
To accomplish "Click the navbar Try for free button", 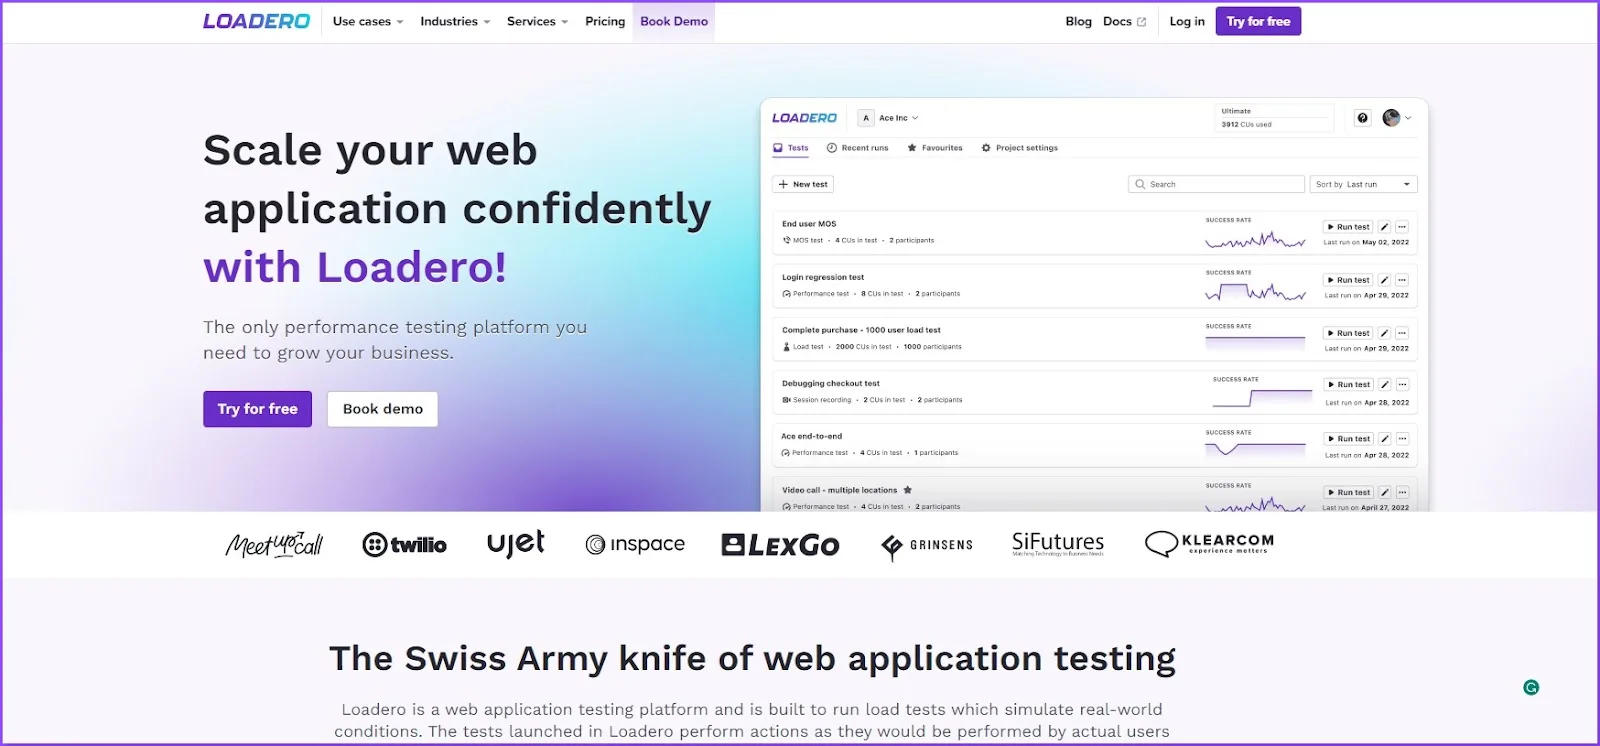I will point(1258,21).
